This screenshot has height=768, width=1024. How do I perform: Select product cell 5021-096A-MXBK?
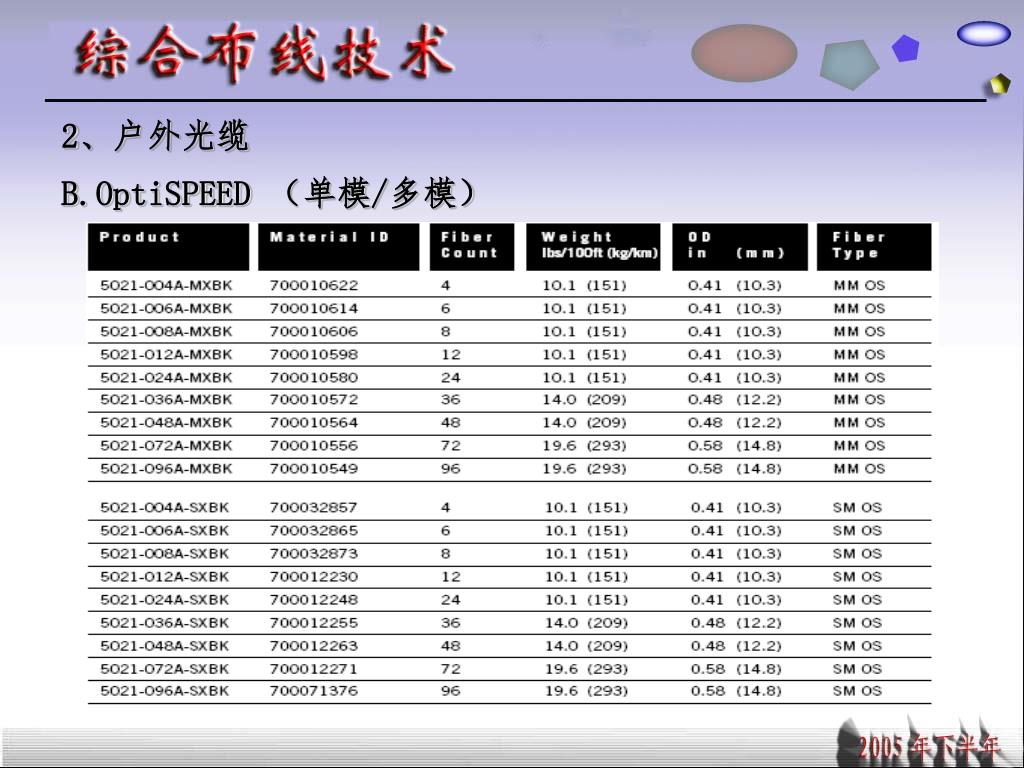tap(166, 469)
